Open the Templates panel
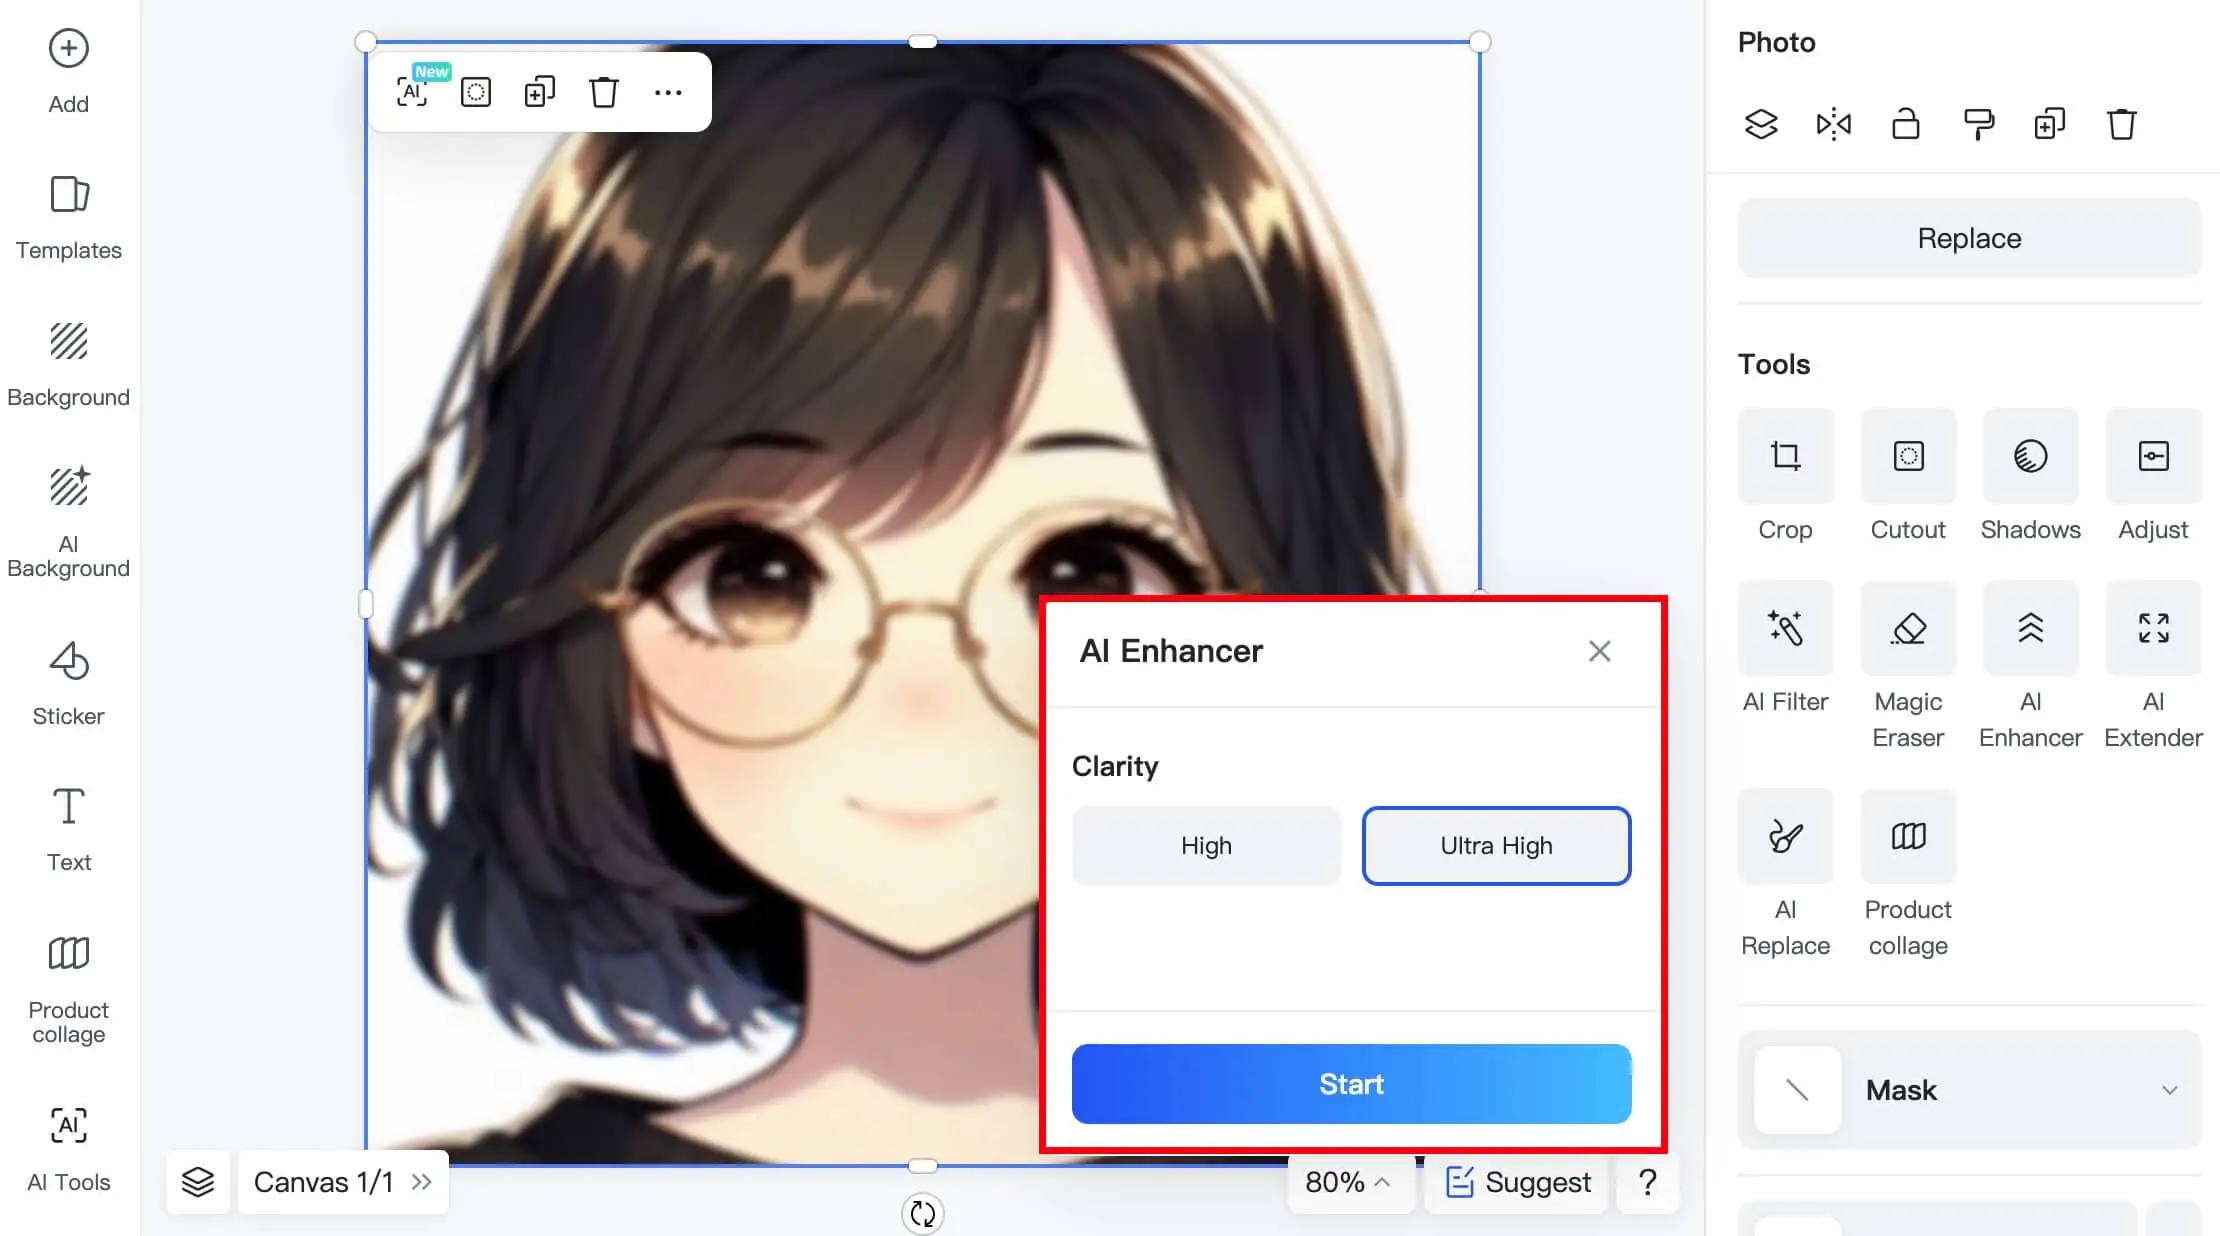 click(68, 213)
